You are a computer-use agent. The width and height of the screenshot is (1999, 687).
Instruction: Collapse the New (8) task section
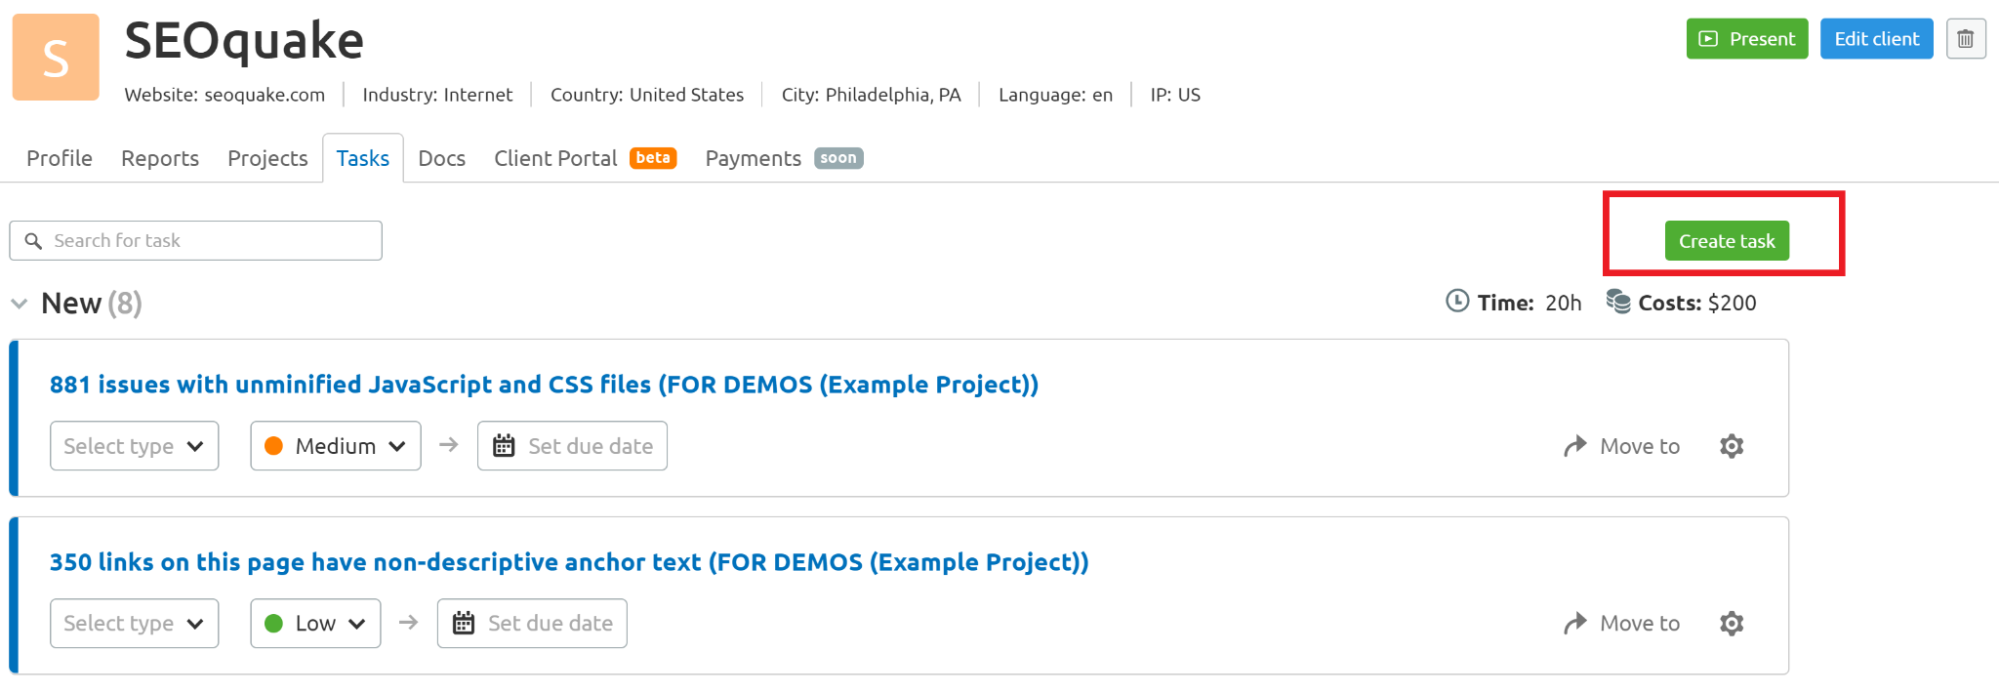click(19, 304)
